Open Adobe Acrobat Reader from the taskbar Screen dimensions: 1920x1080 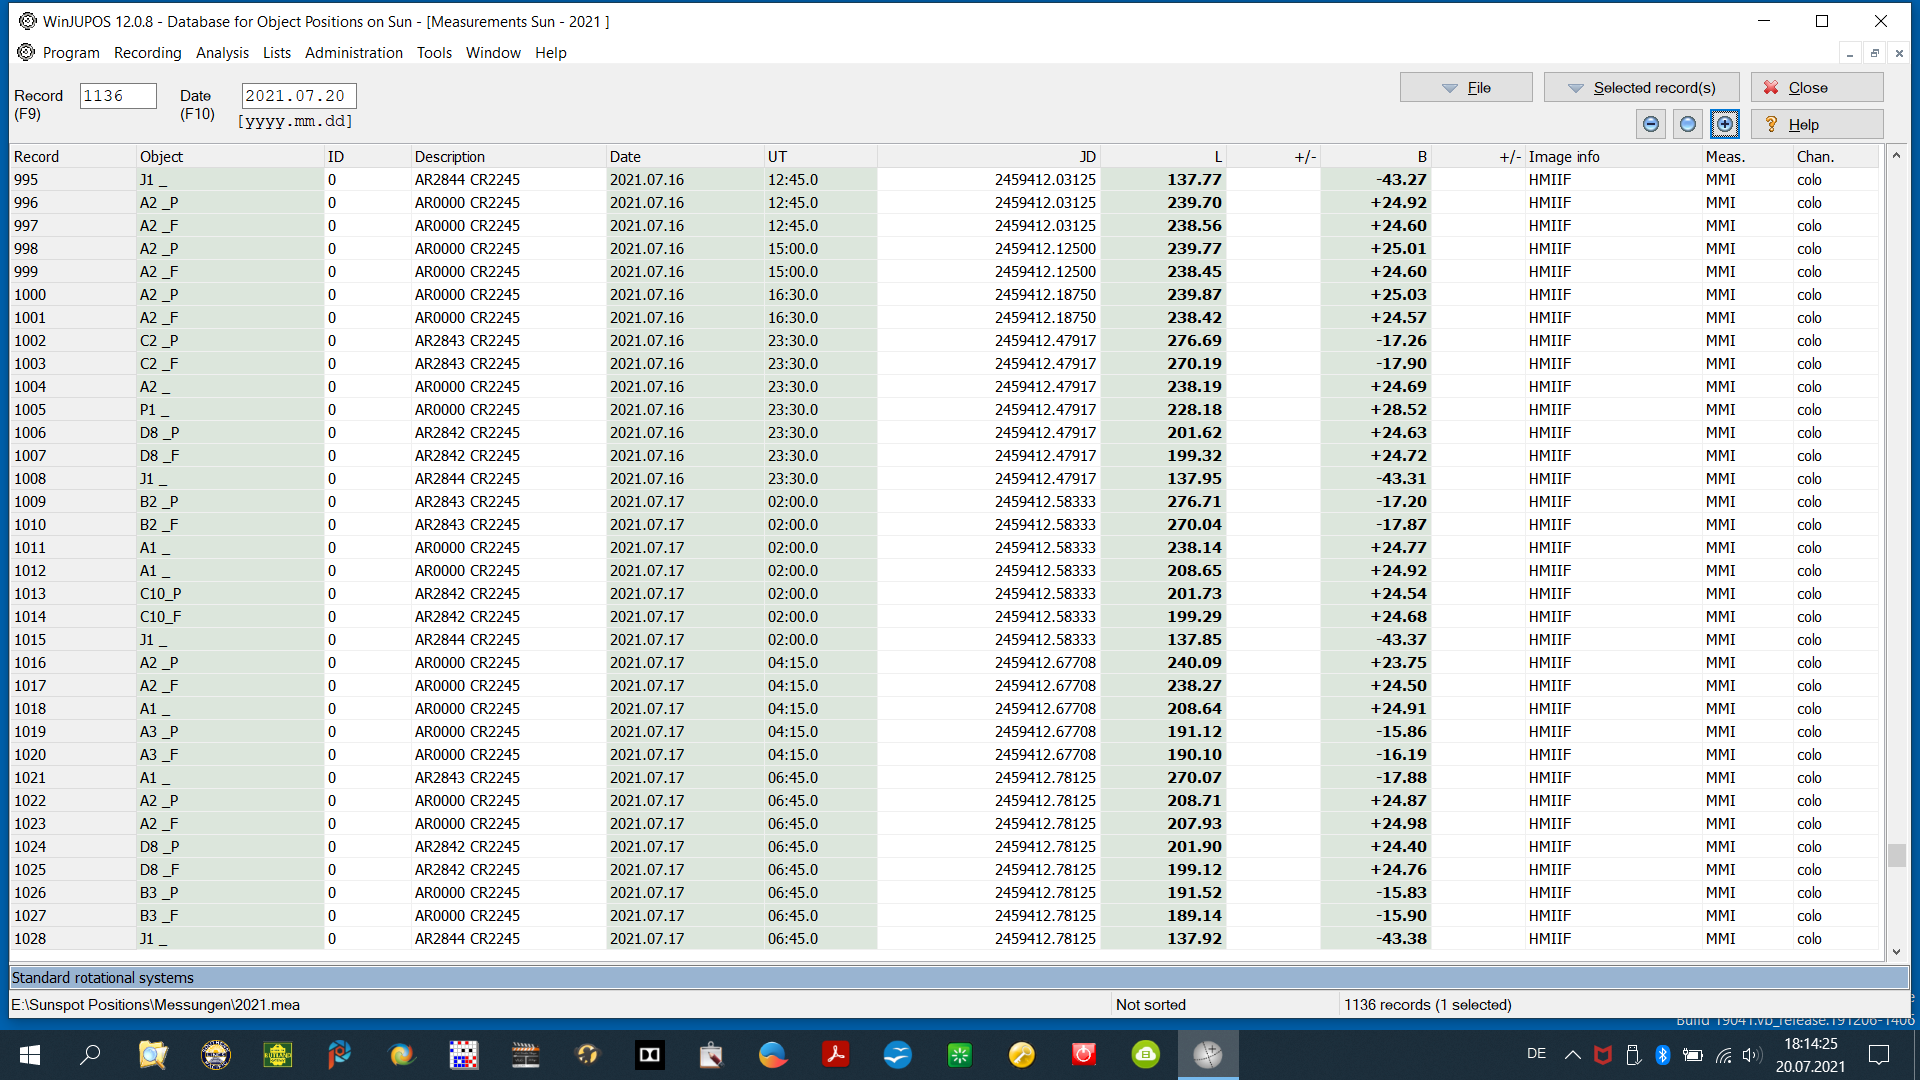click(x=835, y=1055)
